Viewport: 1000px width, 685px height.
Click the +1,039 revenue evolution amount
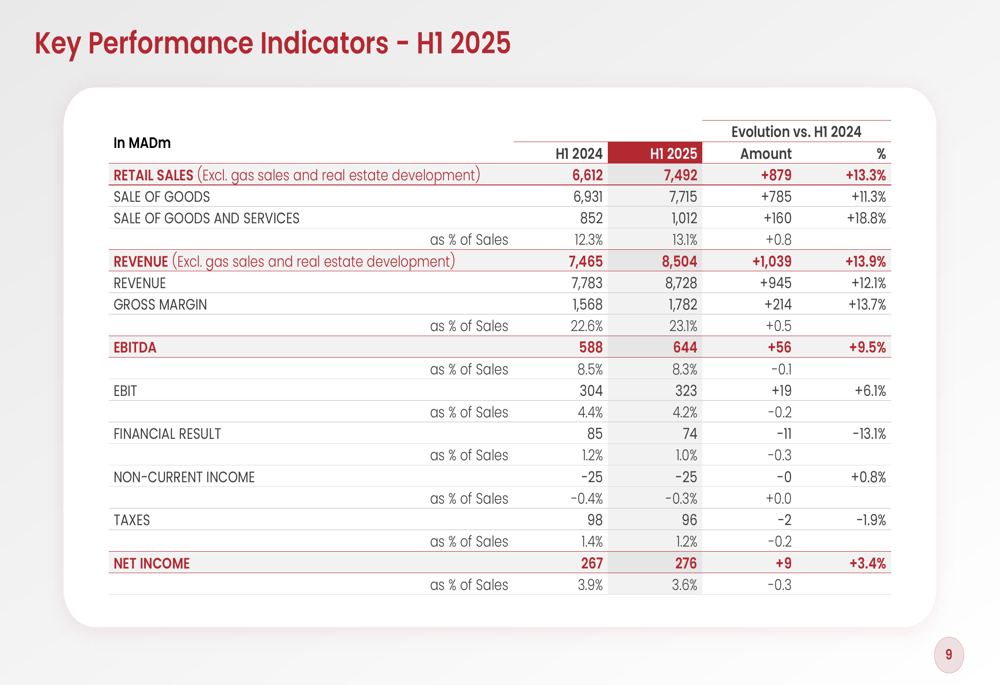(x=770, y=262)
